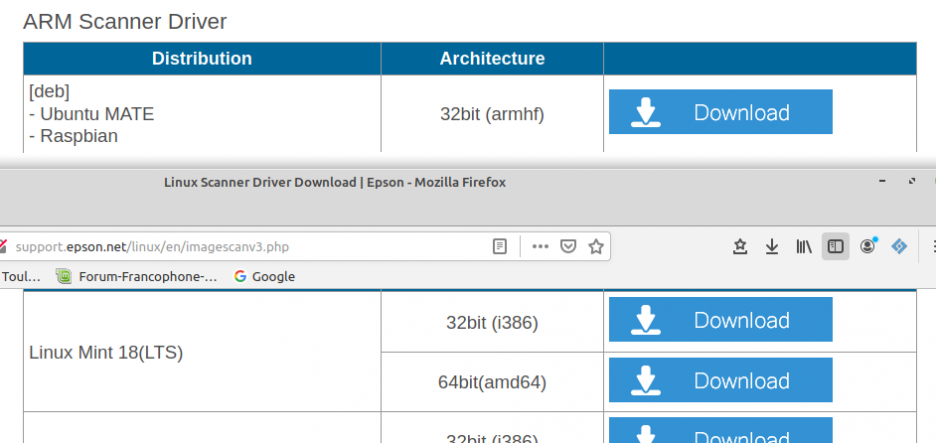
Task: Open the Library books icon
Action: tap(804, 246)
